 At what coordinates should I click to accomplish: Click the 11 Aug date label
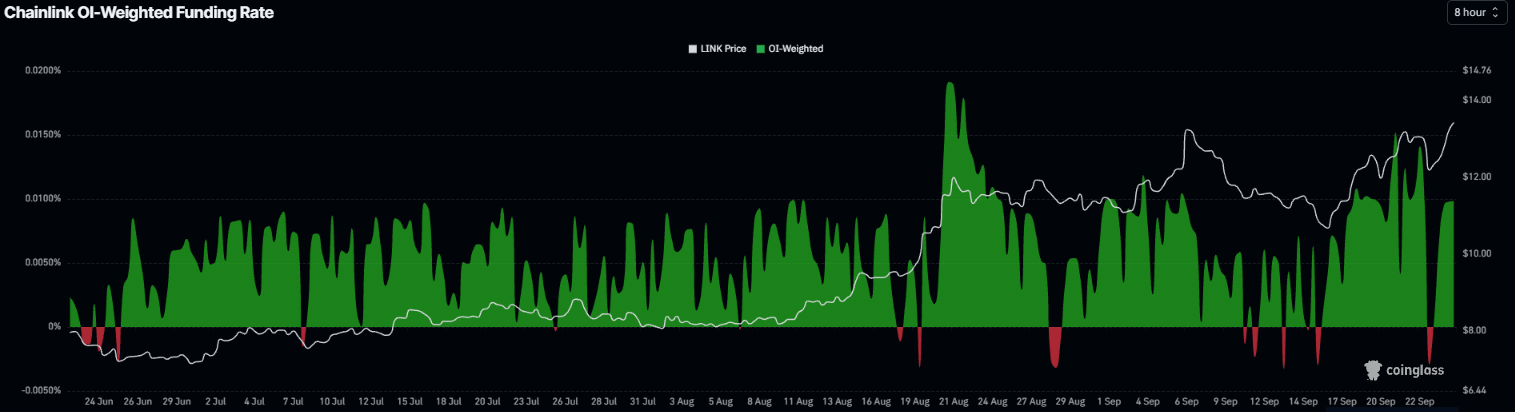pos(798,401)
